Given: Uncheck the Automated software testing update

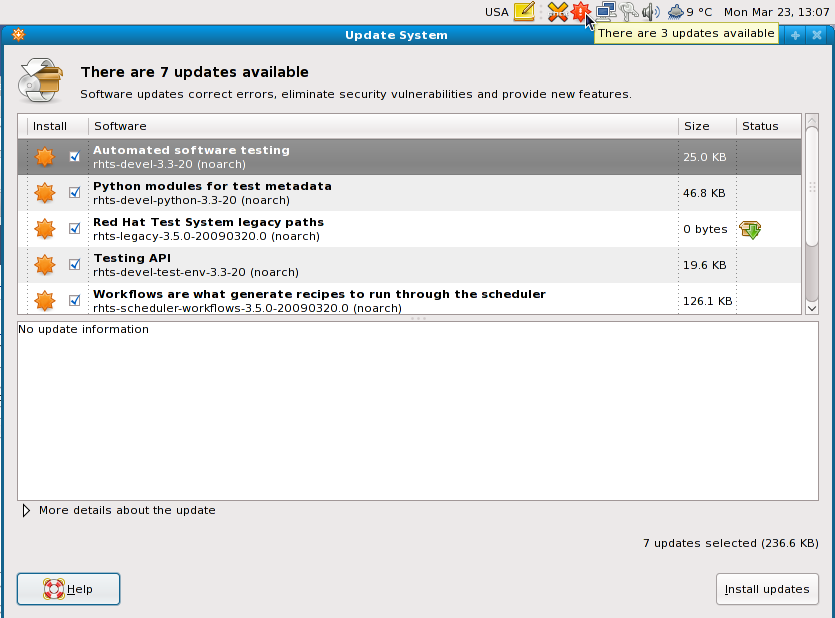Looking at the screenshot, I should [74, 157].
